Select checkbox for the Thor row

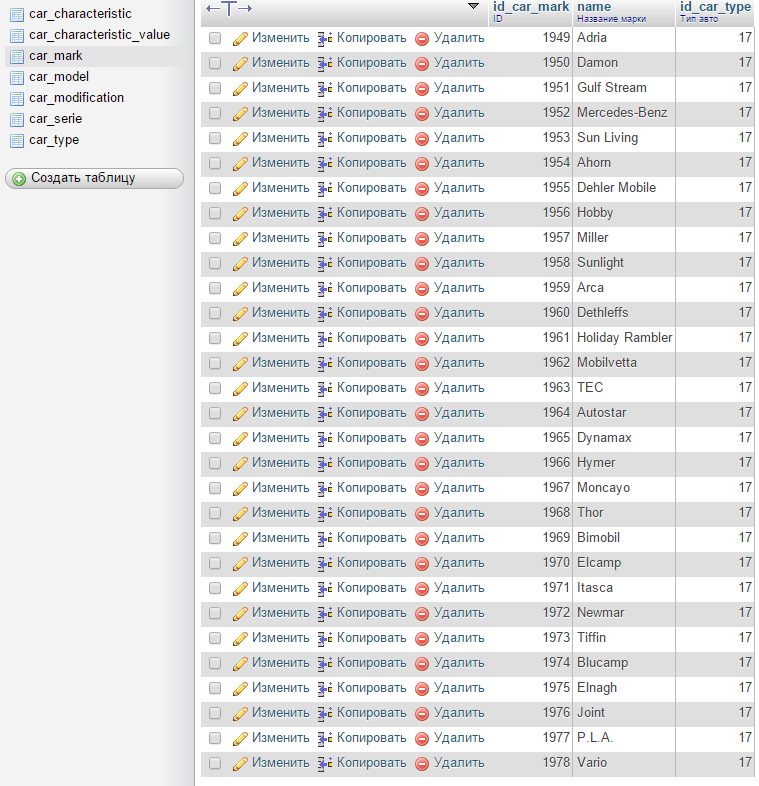(x=215, y=513)
